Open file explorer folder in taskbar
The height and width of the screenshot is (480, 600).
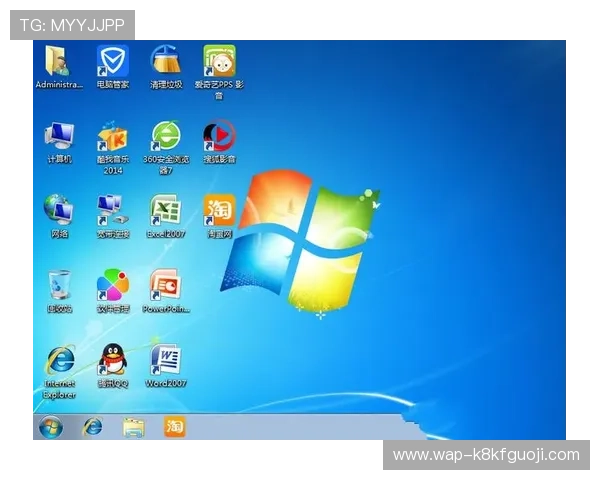[133, 427]
